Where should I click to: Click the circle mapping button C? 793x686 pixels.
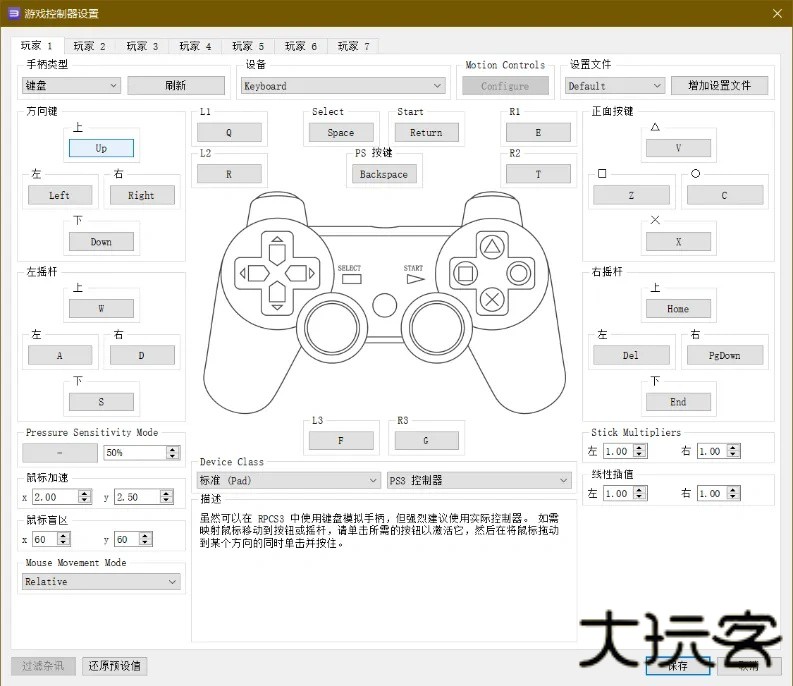tap(725, 195)
